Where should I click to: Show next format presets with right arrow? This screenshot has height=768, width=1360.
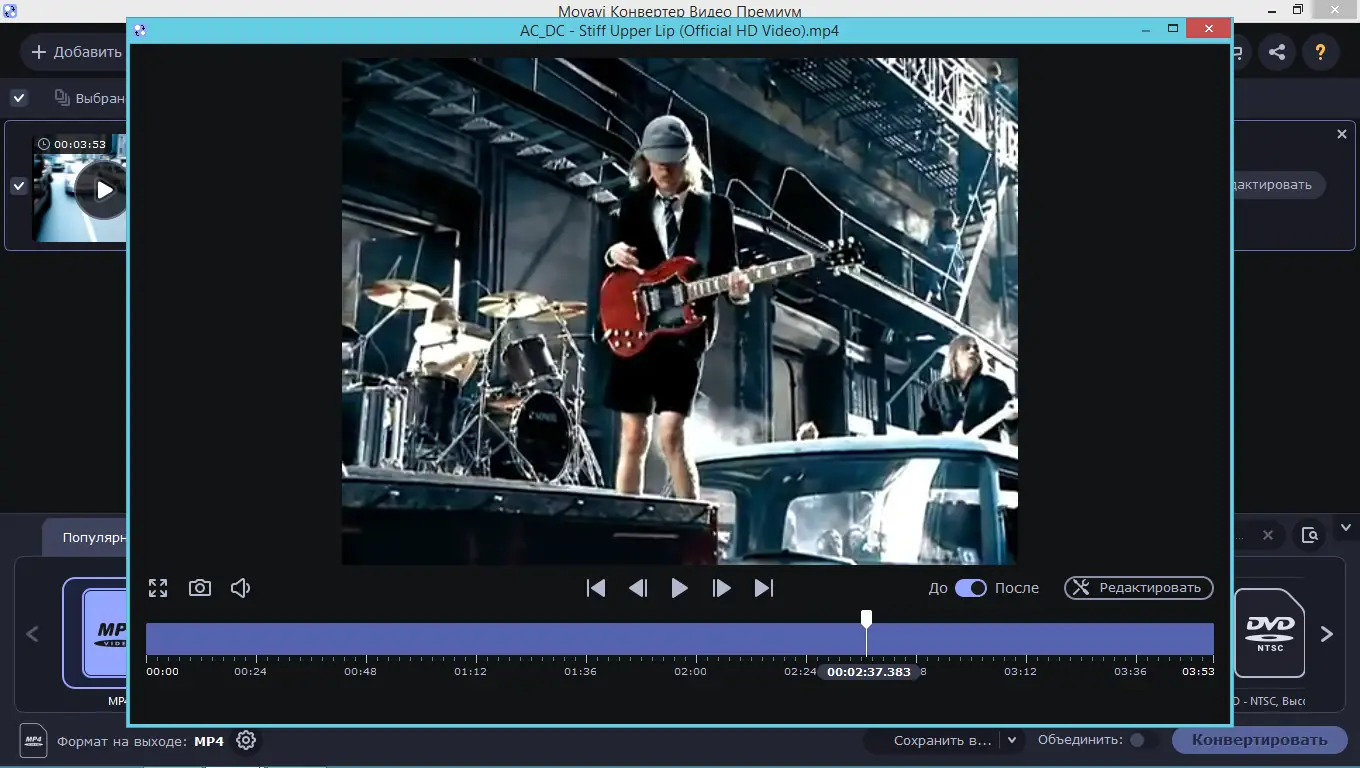click(x=1327, y=634)
